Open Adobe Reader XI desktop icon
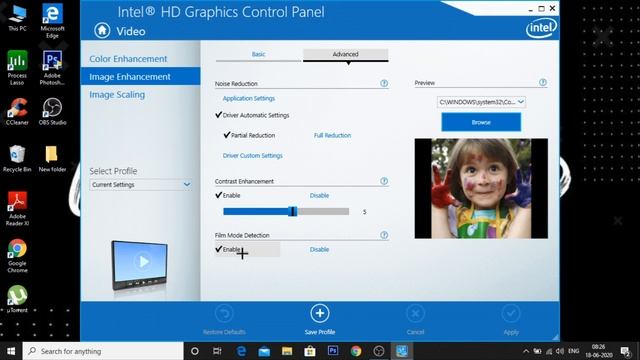 [x=17, y=209]
